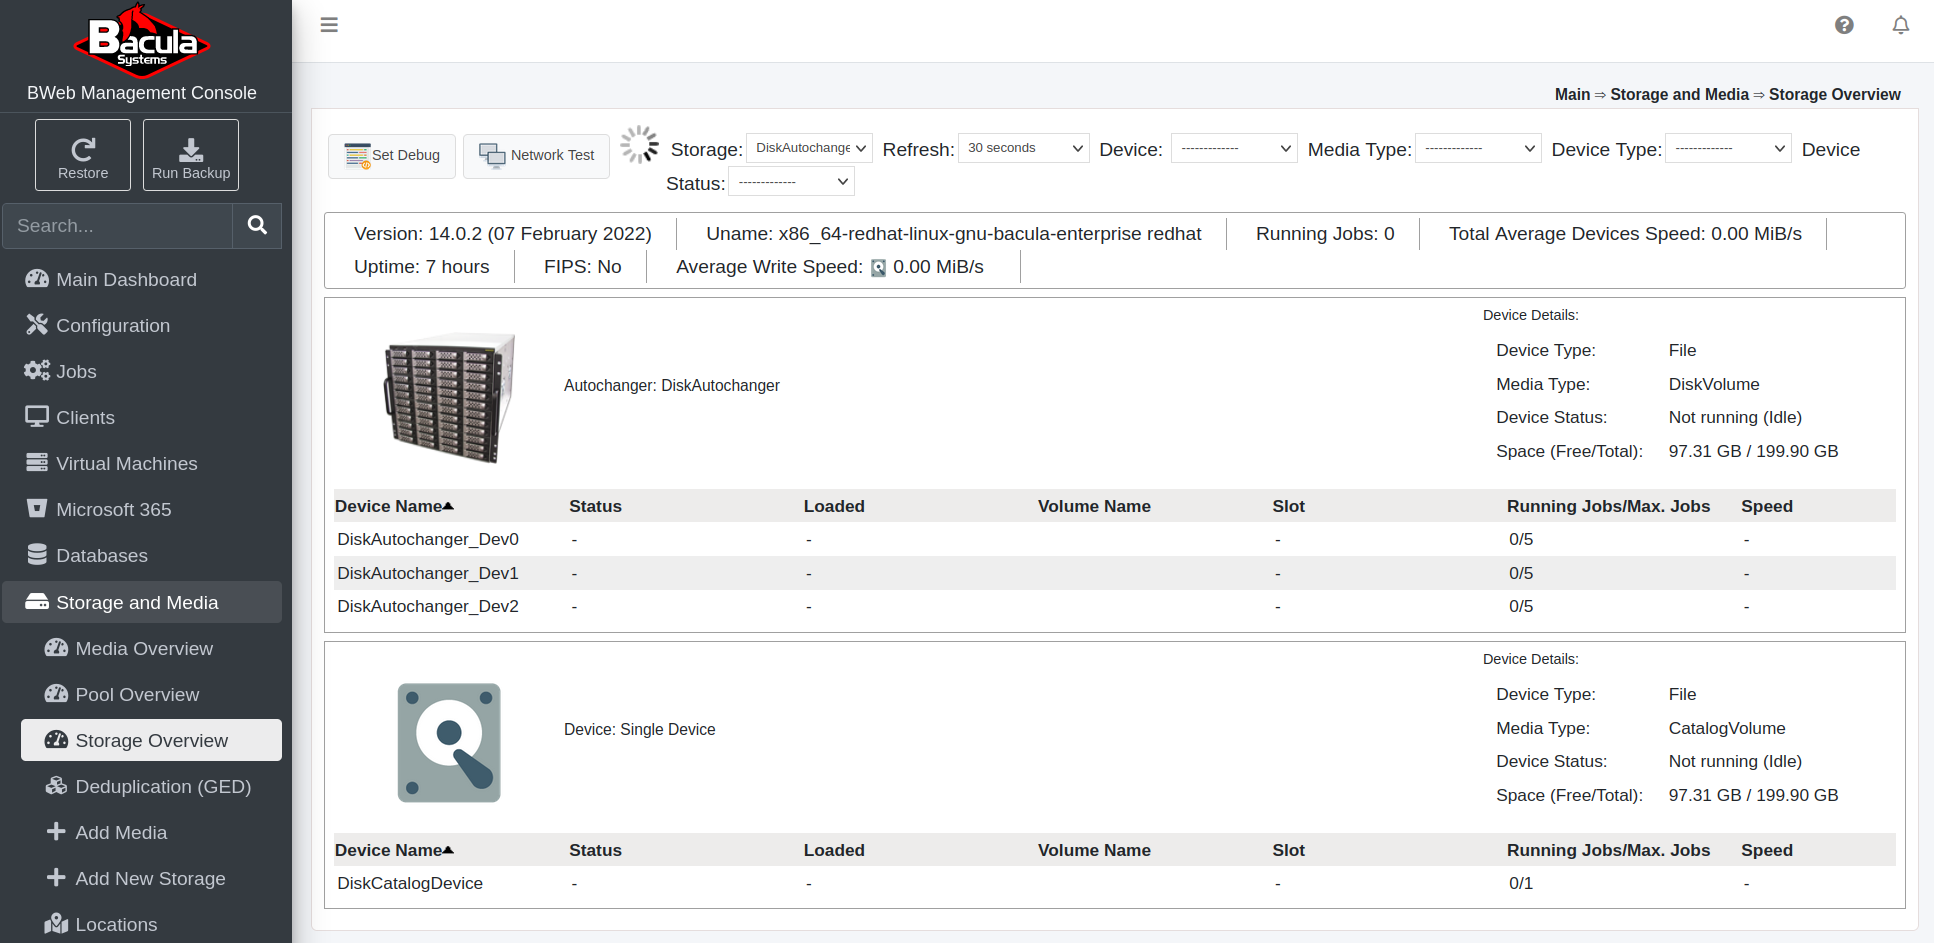Click the DiskAutochanger server rack image

point(449,397)
